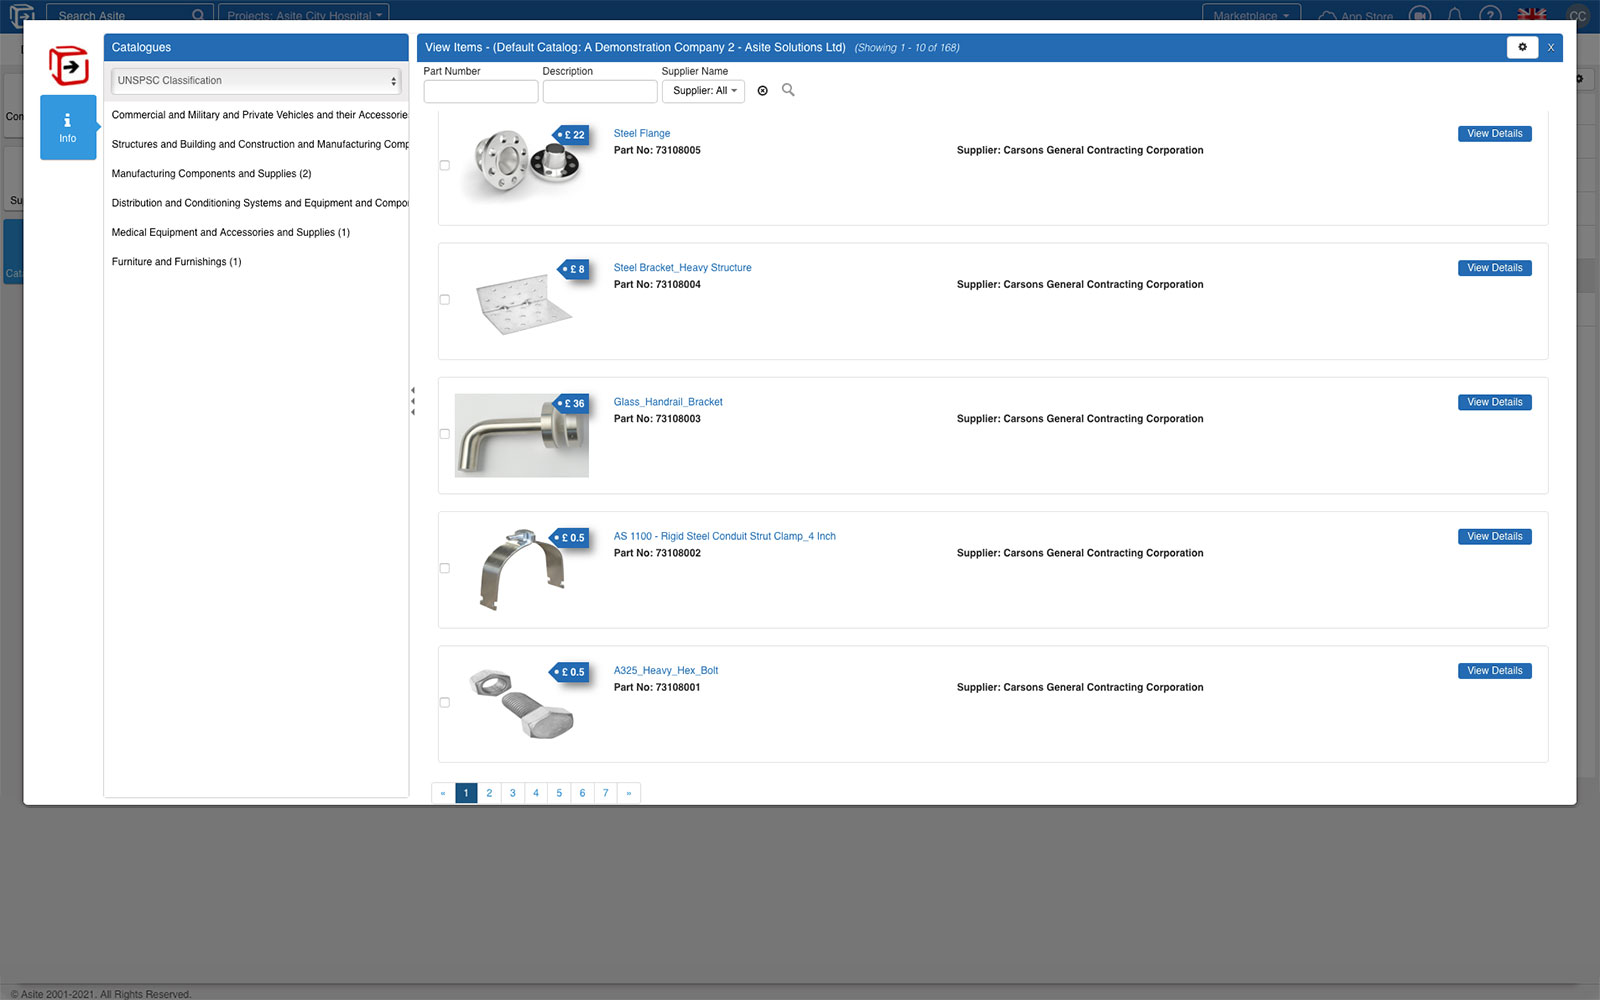Open the A325_Heavy_Hex_Bolt link

666,671
